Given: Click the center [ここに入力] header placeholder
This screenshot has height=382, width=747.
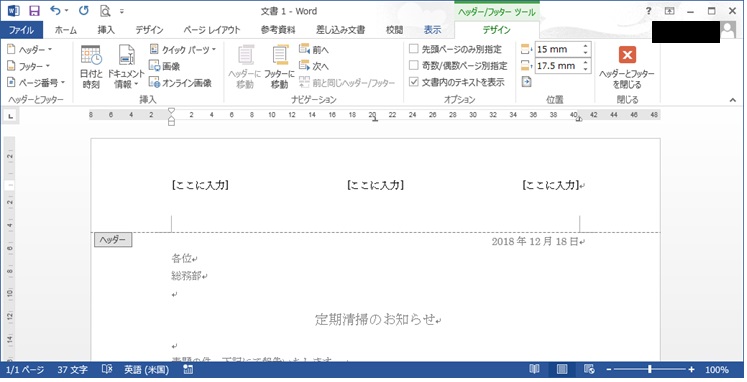Looking at the screenshot, I should pyautogui.click(x=375, y=185).
